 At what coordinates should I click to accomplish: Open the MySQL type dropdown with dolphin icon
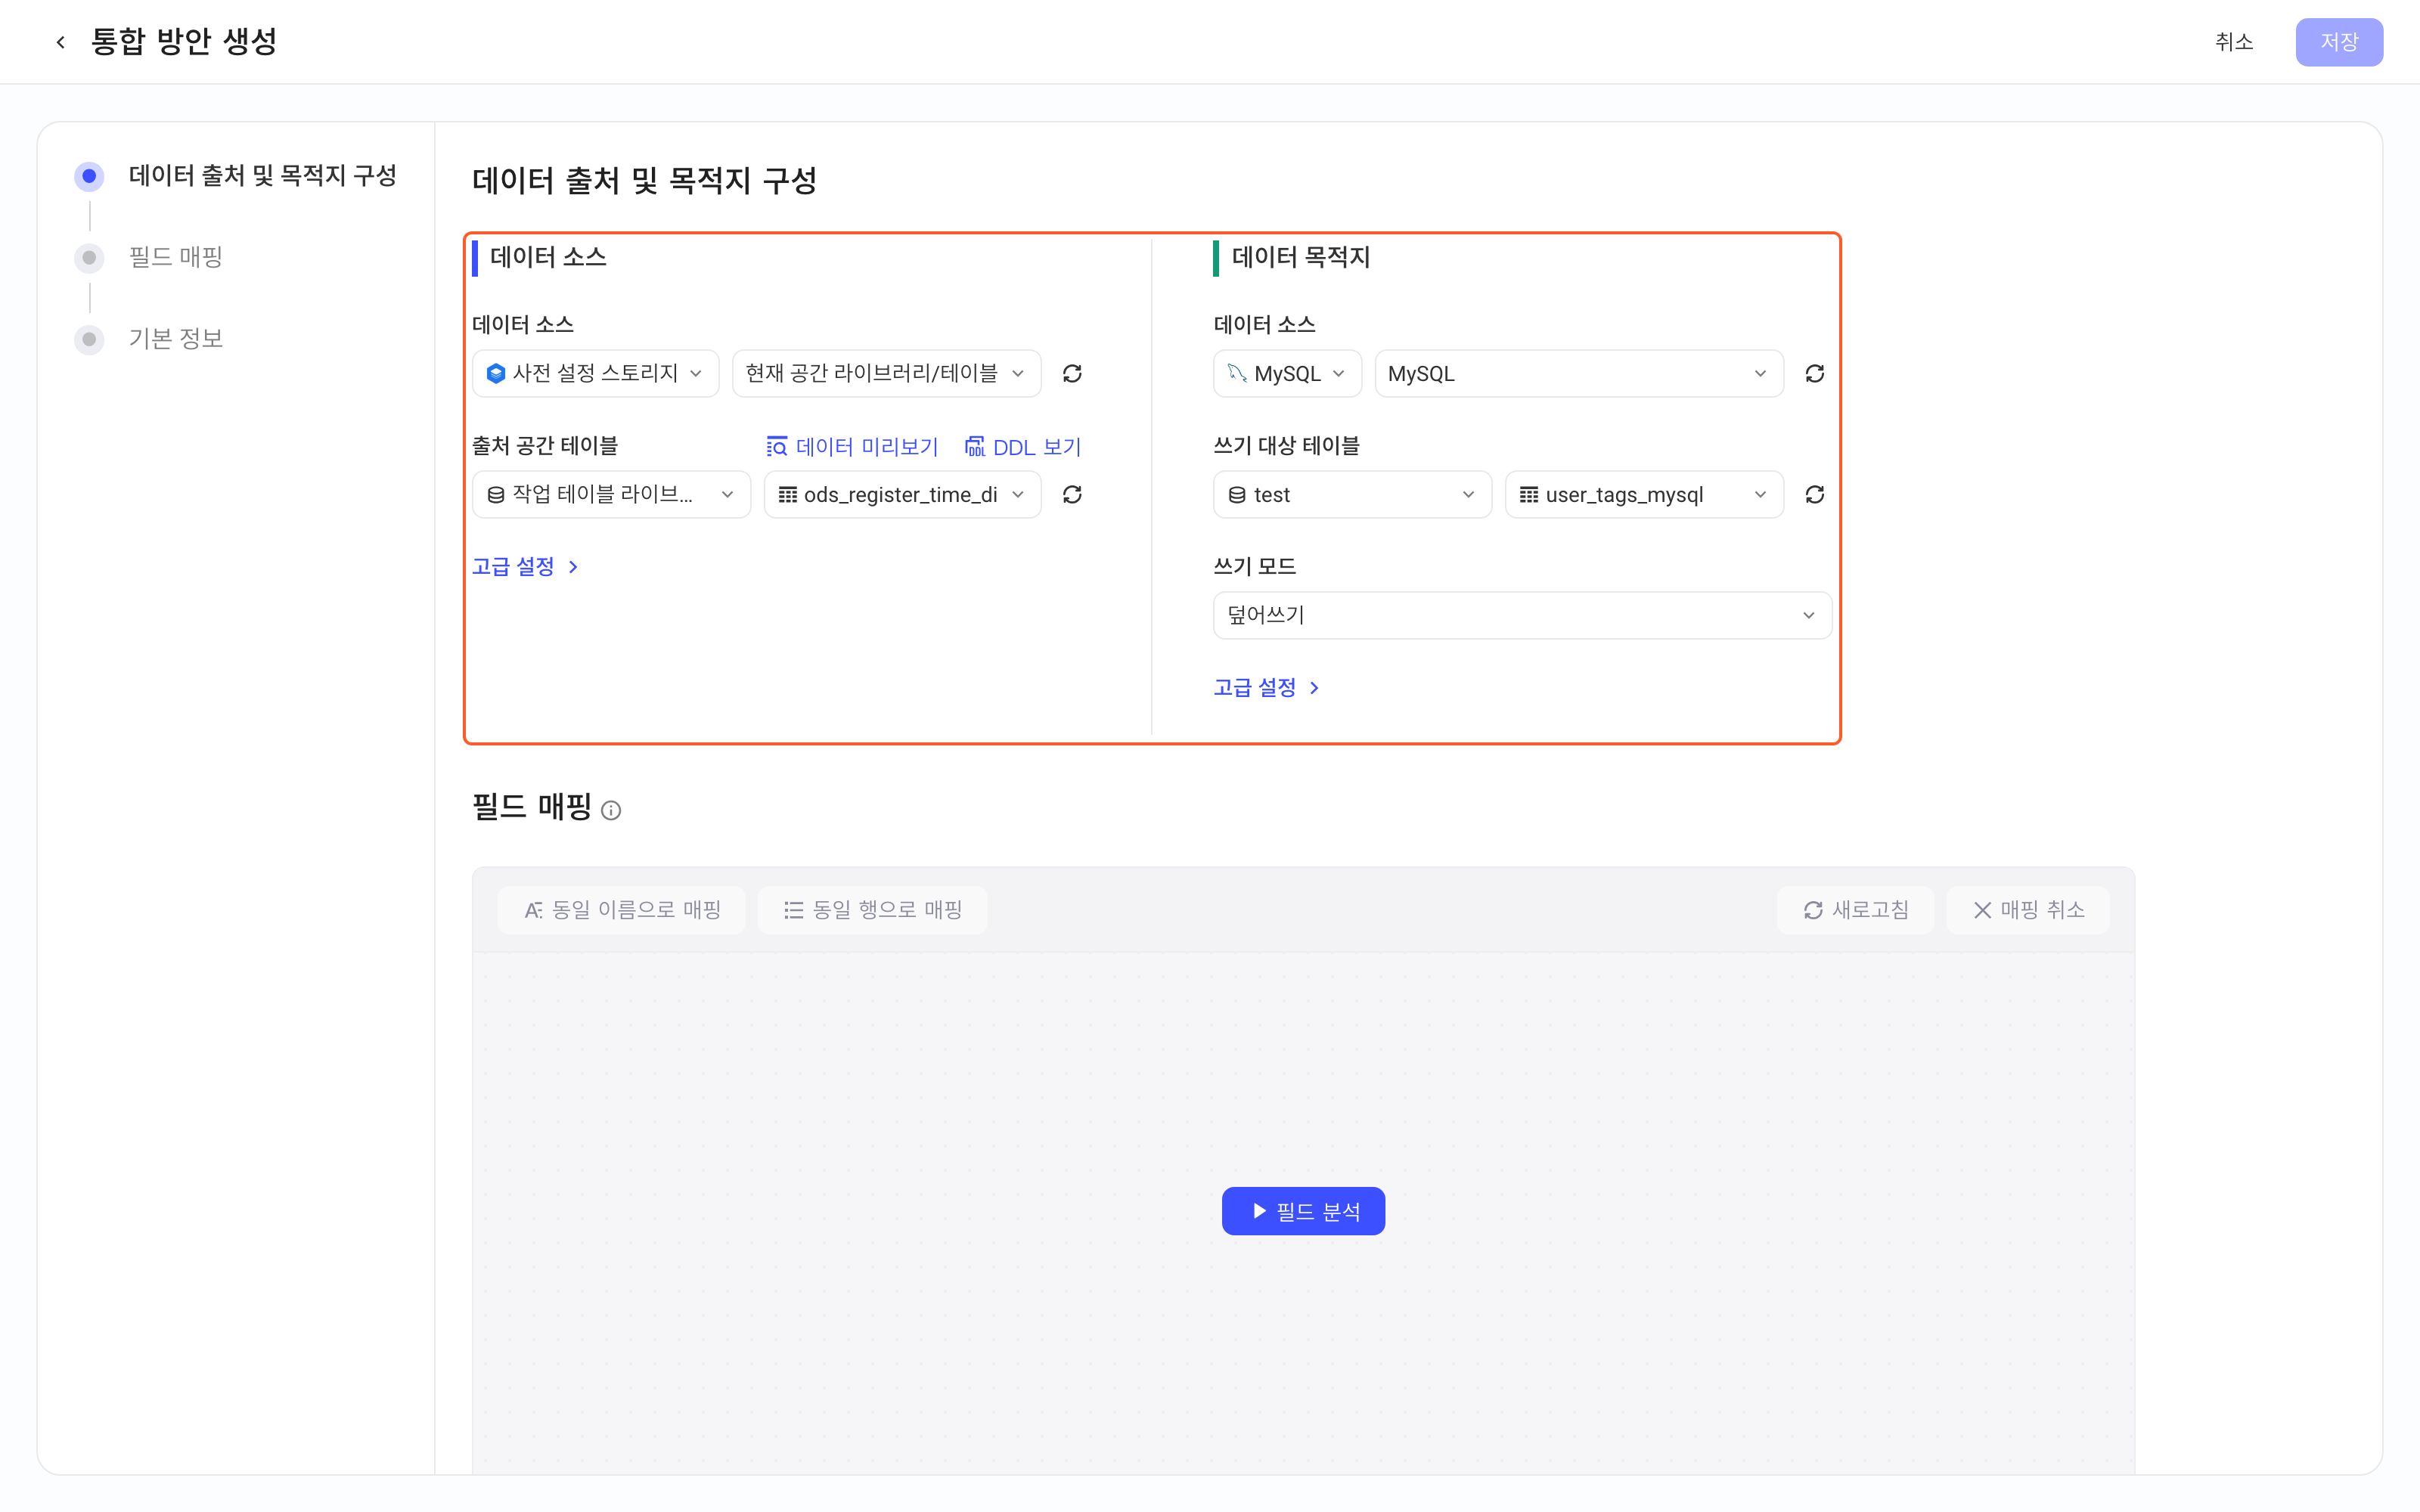click(x=1287, y=374)
